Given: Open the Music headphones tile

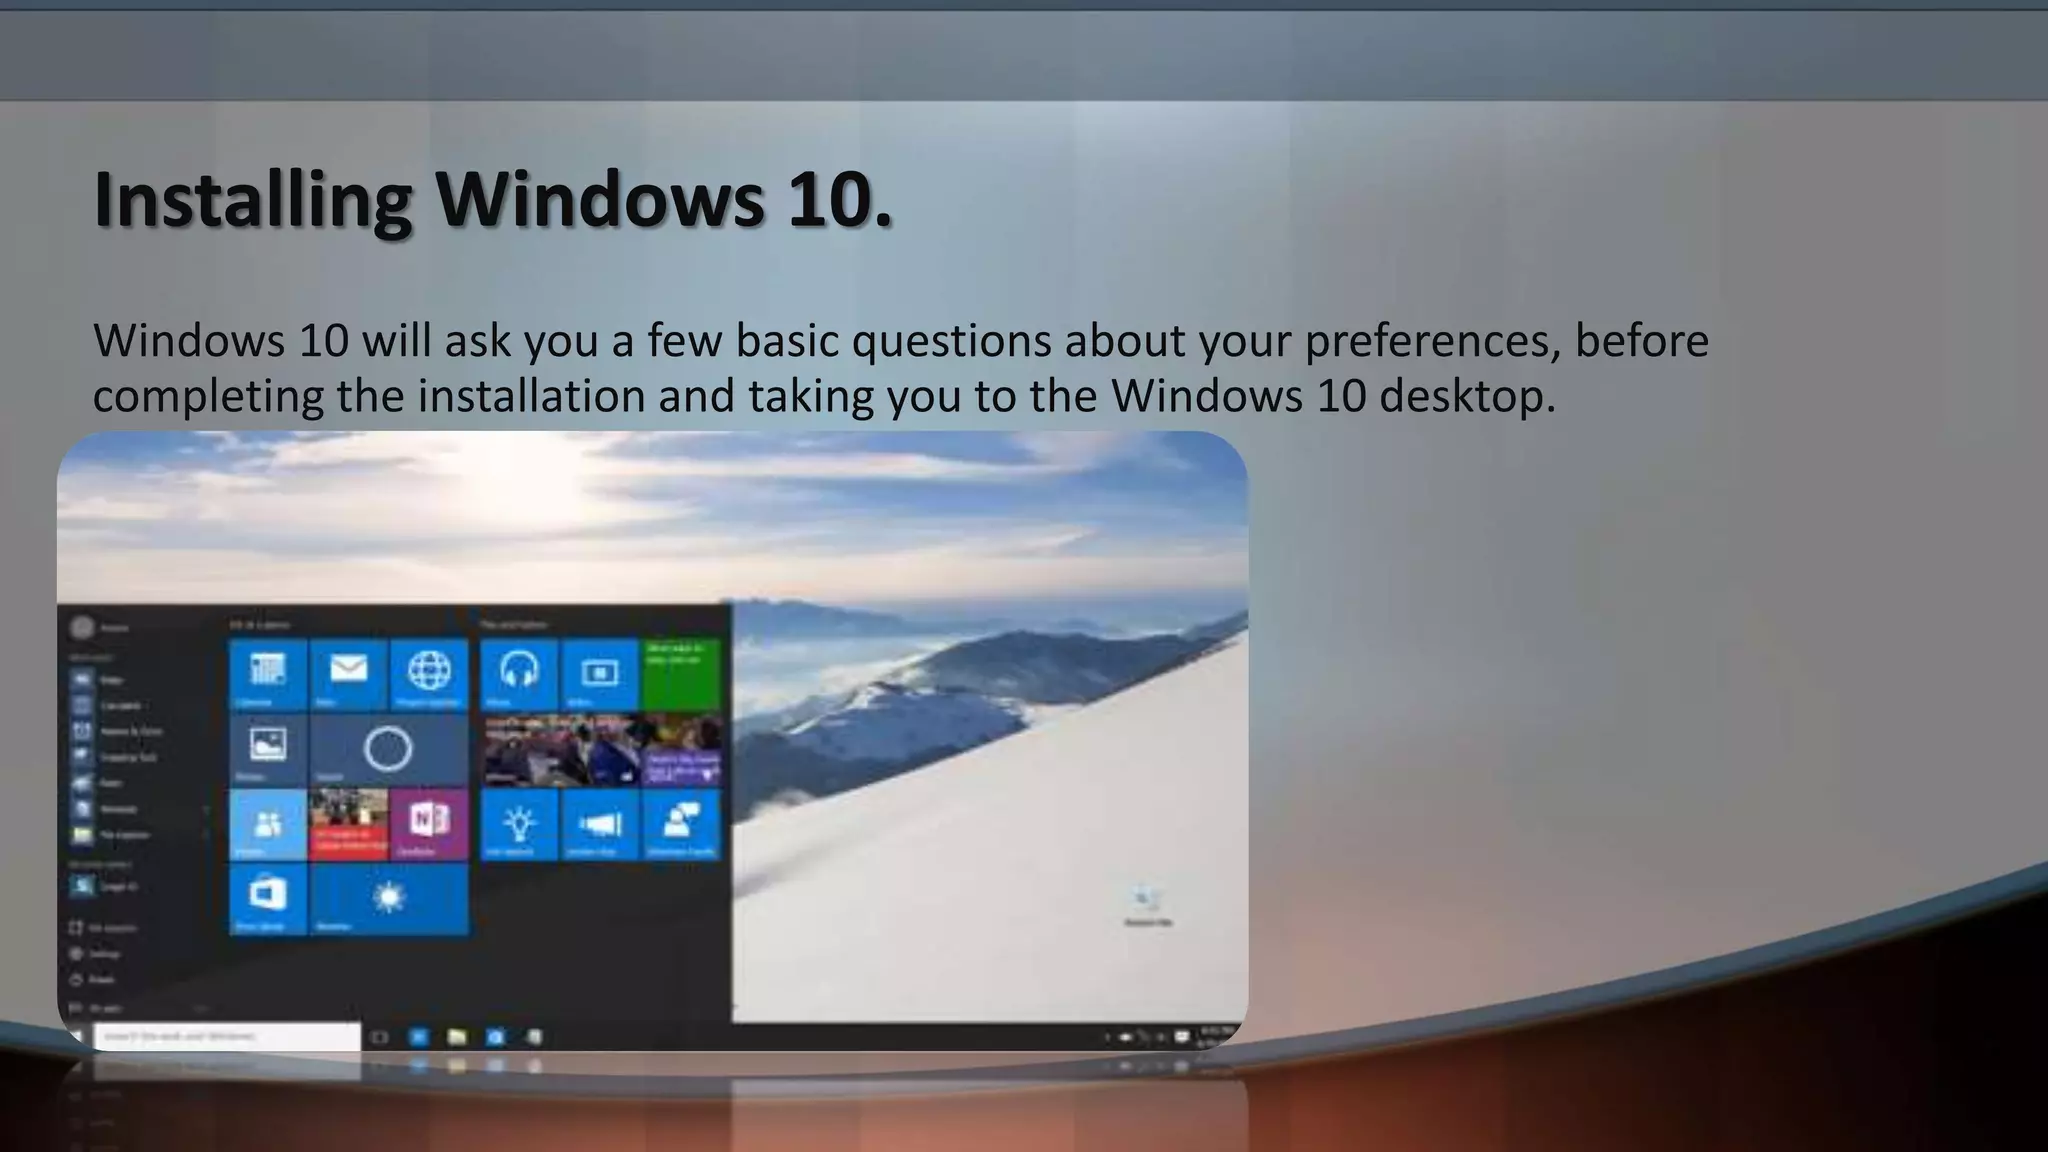Looking at the screenshot, I should point(519,674).
